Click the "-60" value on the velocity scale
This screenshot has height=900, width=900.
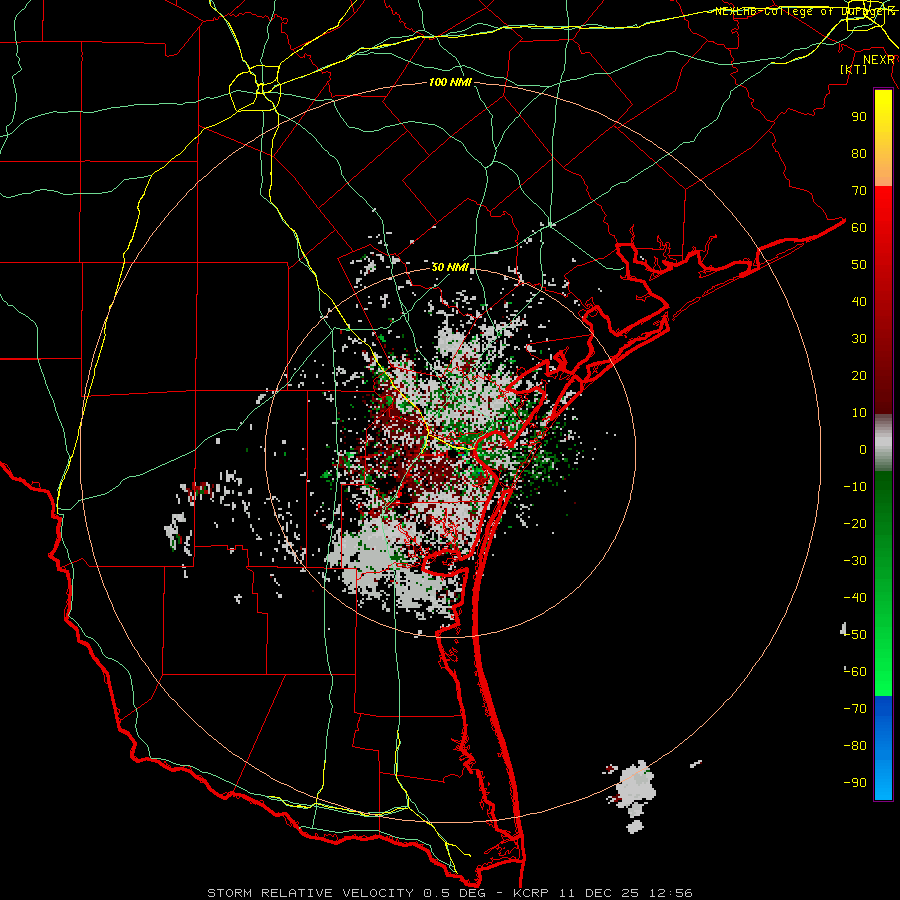[855, 672]
